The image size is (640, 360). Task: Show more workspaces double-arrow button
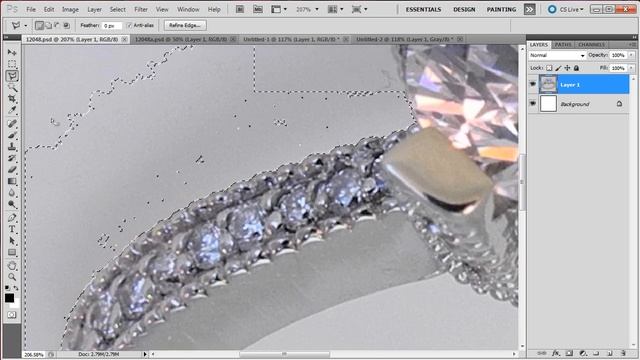pos(529,9)
